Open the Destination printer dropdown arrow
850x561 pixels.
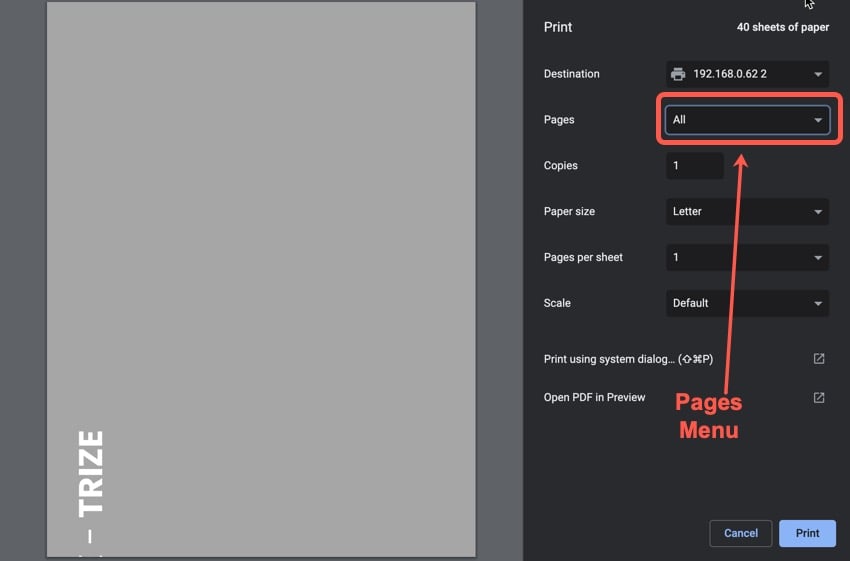click(x=818, y=74)
